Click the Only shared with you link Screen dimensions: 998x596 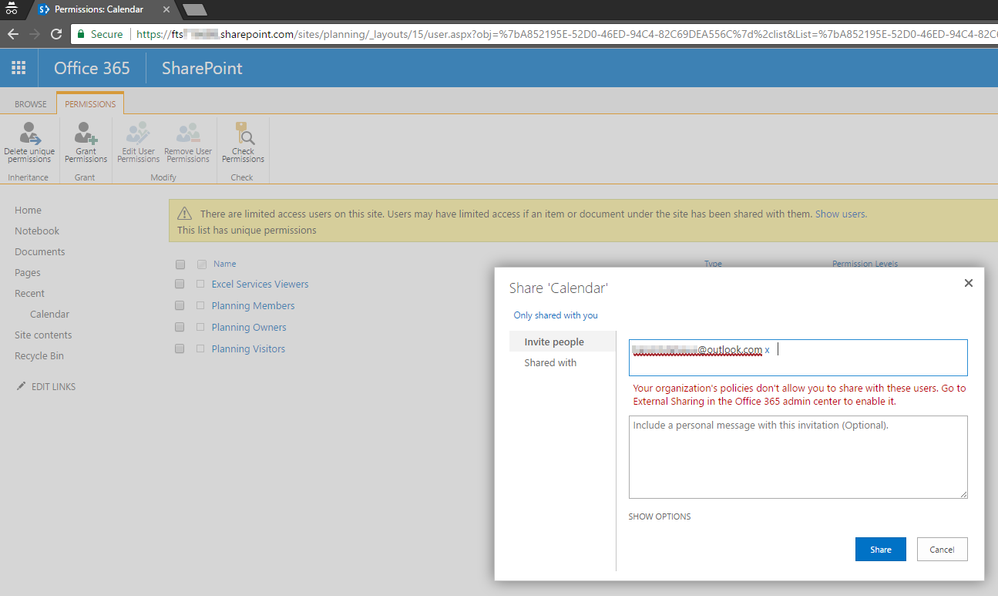click(556, 315)
